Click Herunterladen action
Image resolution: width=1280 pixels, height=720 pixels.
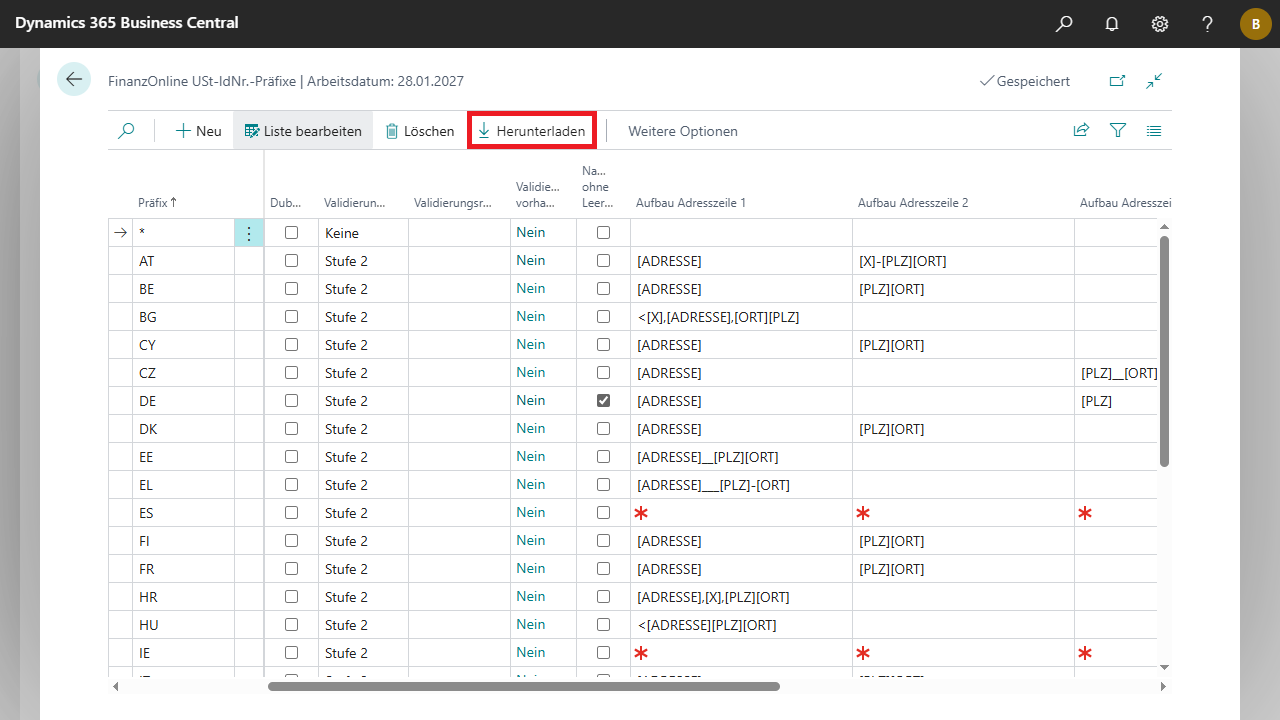[532, 131]
